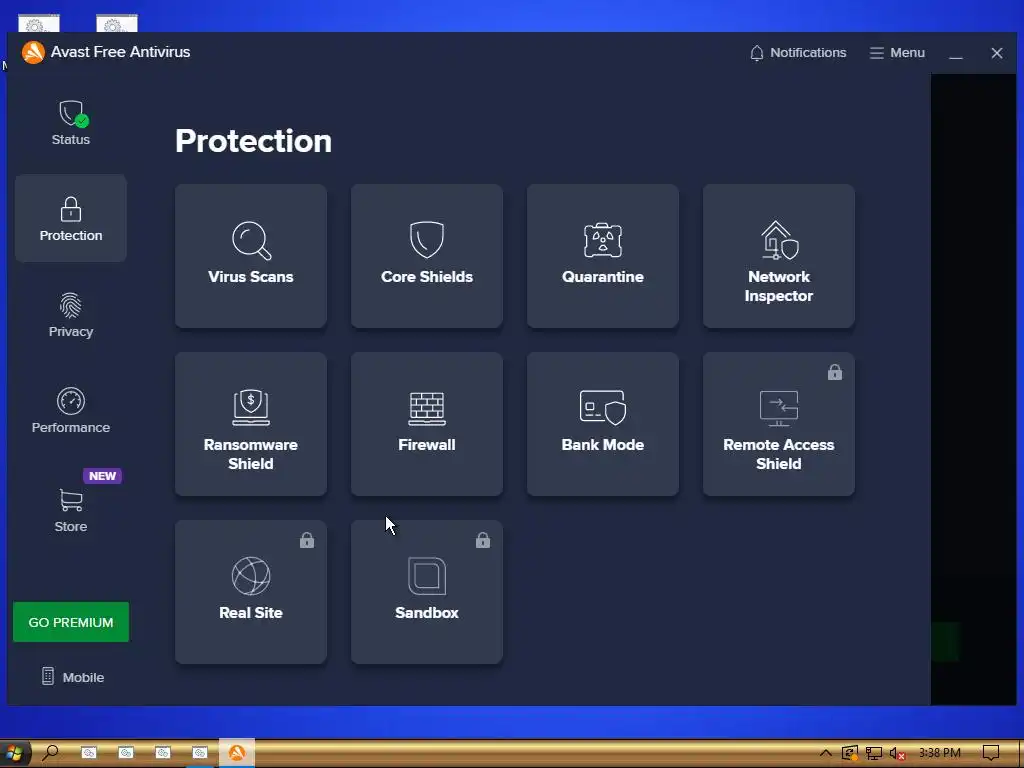Open the Remote Access Shield tile
This screenshot has width=1024, height=768.
click(x=778, y=424)
